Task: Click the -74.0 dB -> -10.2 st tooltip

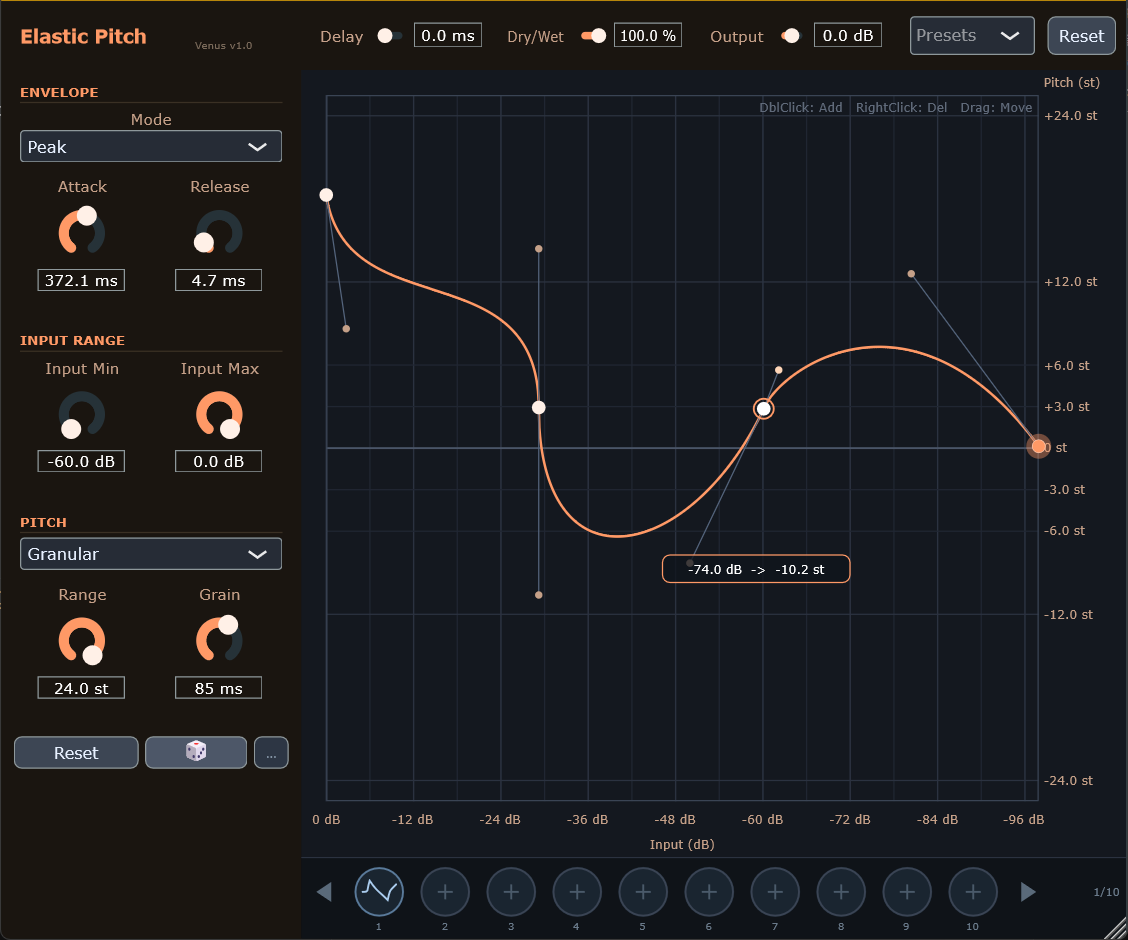Action: pyautogui.click(x=756, y=569)
